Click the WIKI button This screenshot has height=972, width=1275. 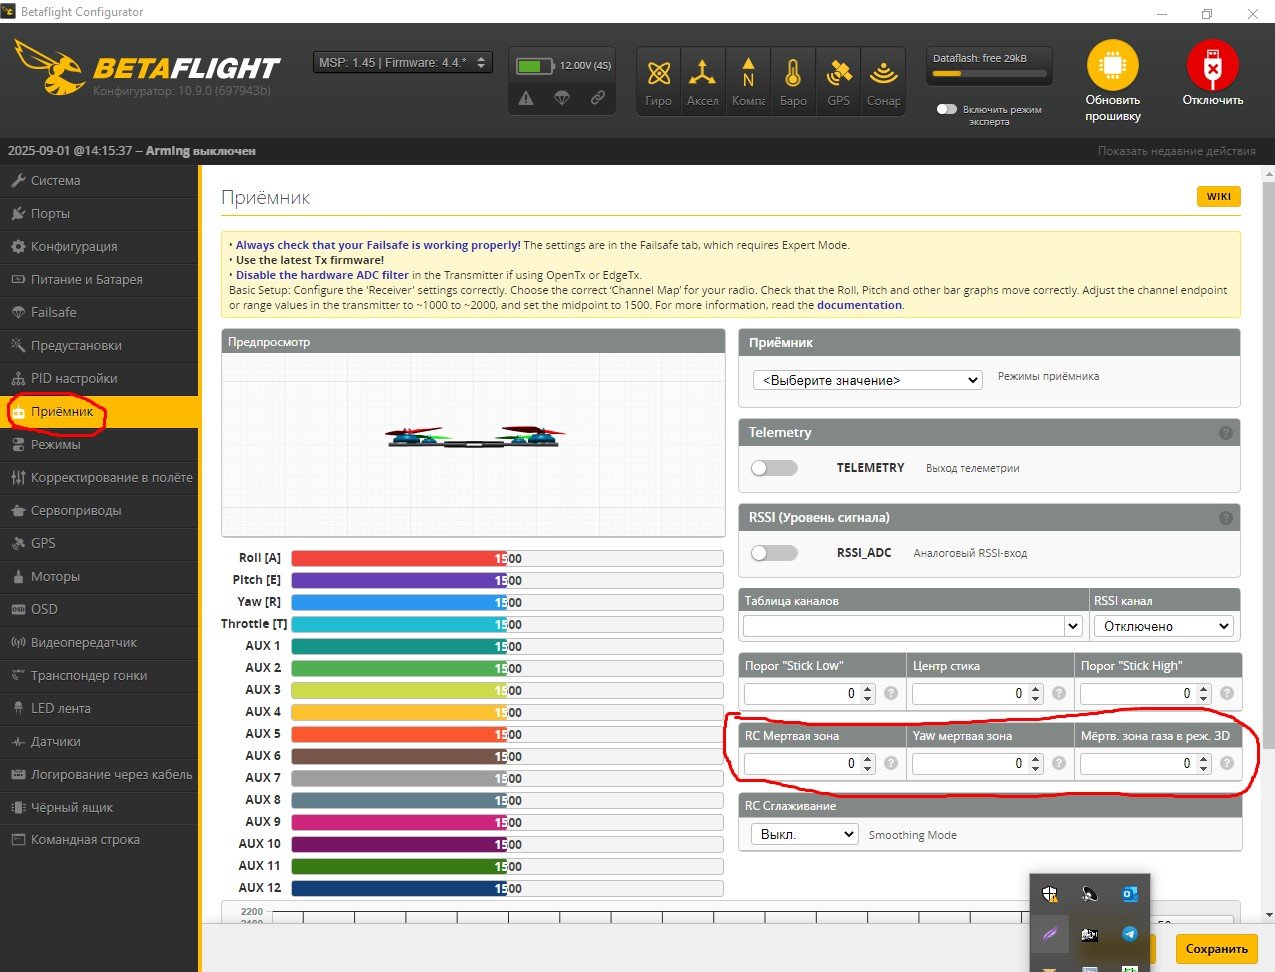point(1218,196)
